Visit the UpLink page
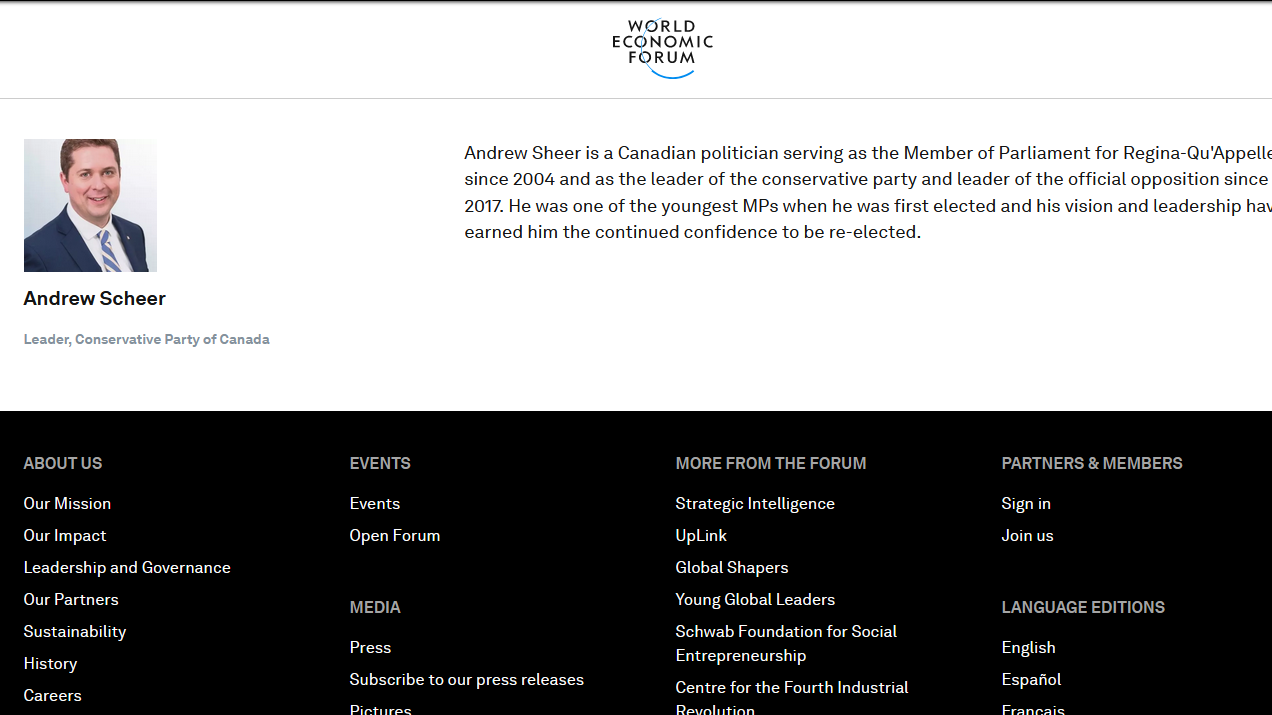 tap(701, 535)
